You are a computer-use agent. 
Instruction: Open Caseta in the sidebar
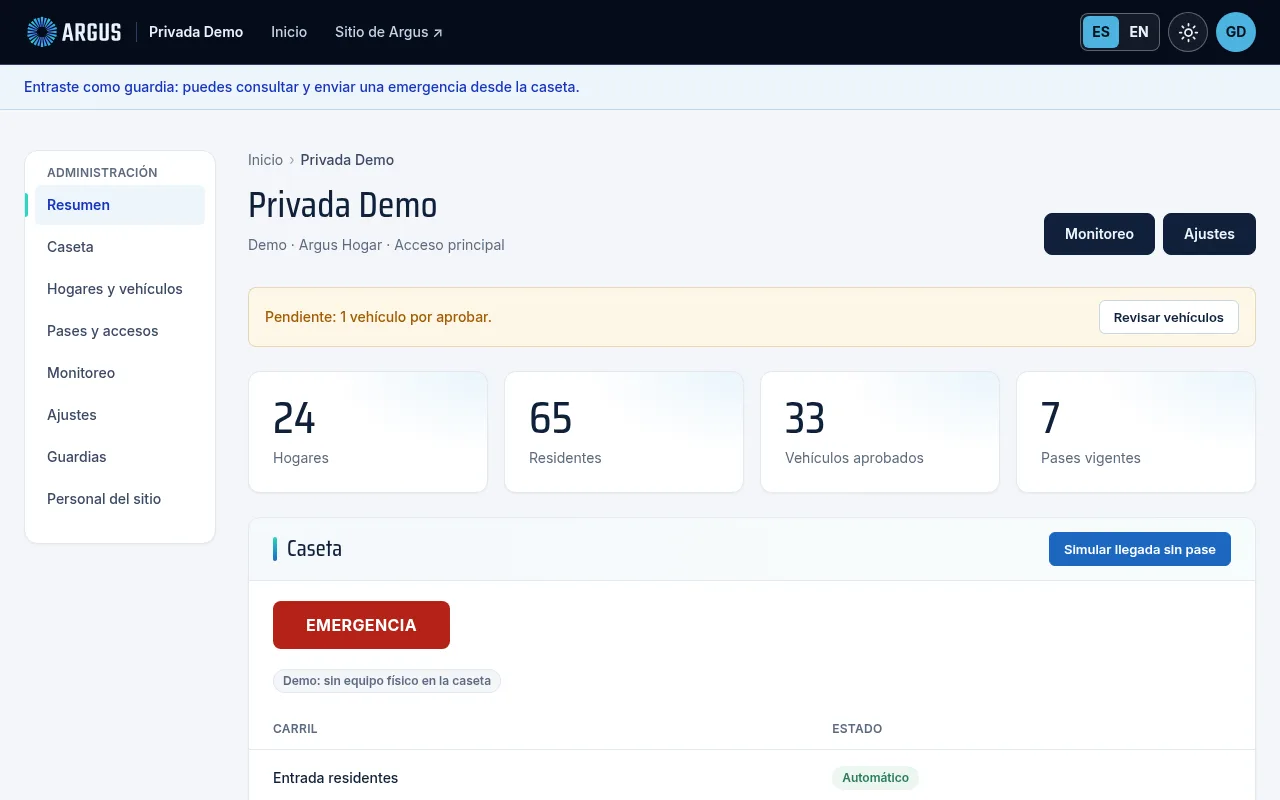click(120, 247)
